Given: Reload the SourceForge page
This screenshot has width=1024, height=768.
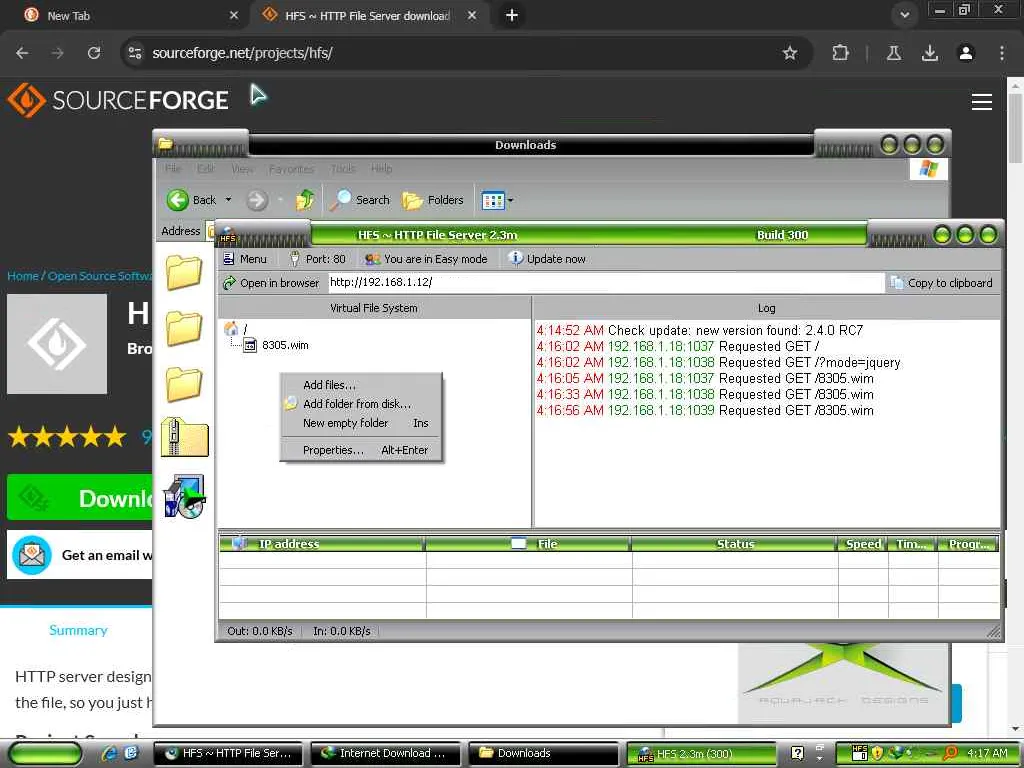Looking at the screenshot, I should 94,53.
